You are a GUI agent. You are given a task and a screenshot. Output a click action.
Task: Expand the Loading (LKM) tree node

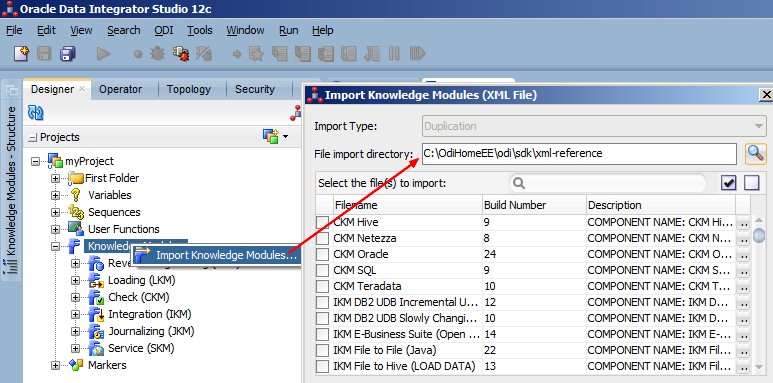(75, 280)
